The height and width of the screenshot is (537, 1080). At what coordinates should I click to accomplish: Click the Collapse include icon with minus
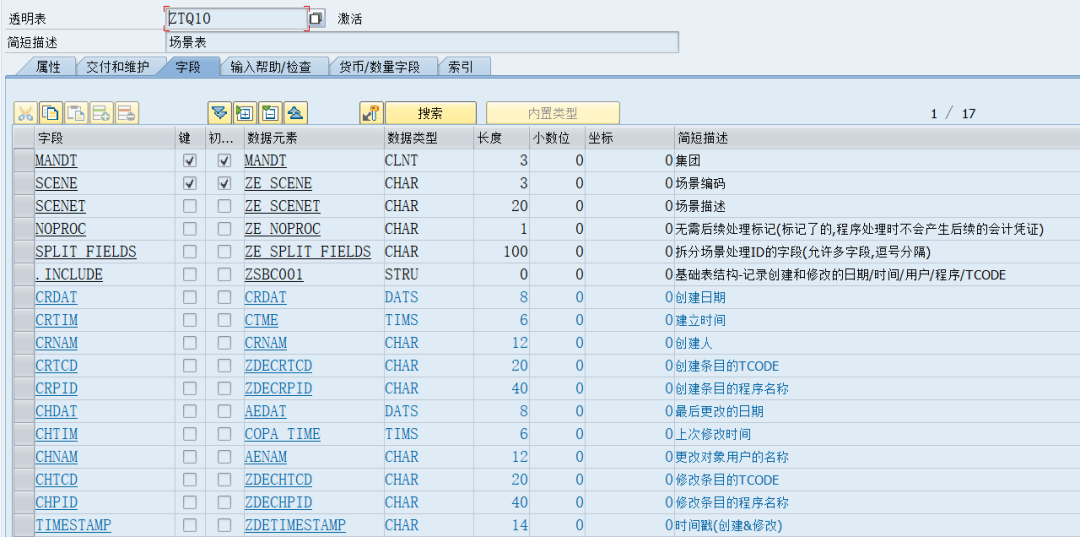(270, 113)
